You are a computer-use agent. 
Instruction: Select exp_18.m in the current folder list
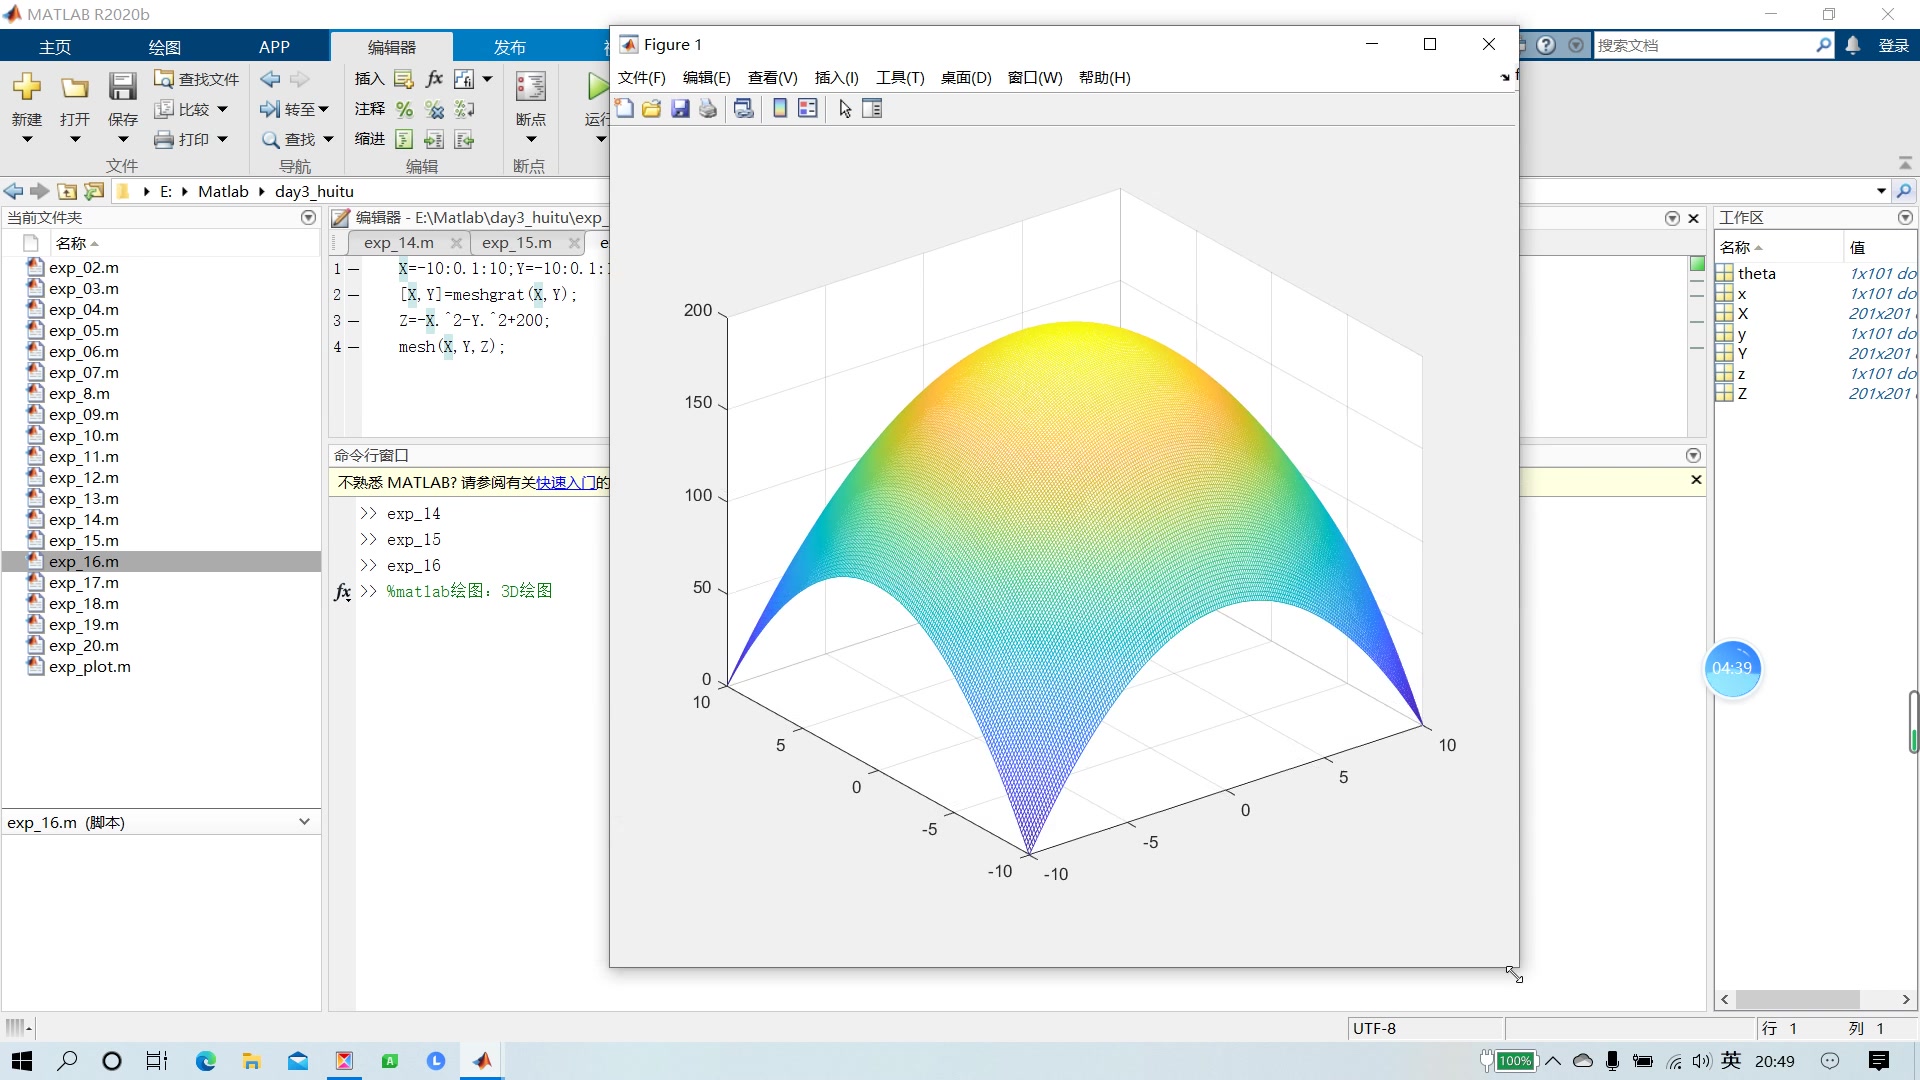pyautogui.click(x=84, y=604)
